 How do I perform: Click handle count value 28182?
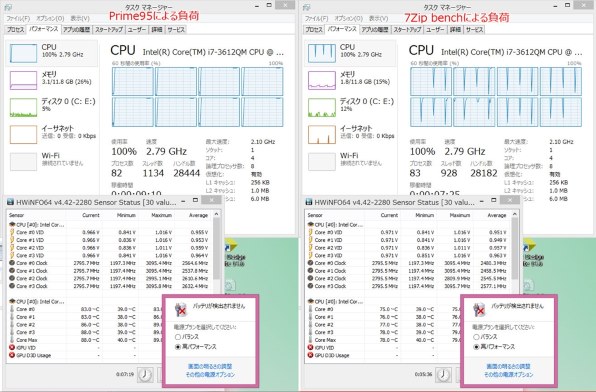point(484,173)
